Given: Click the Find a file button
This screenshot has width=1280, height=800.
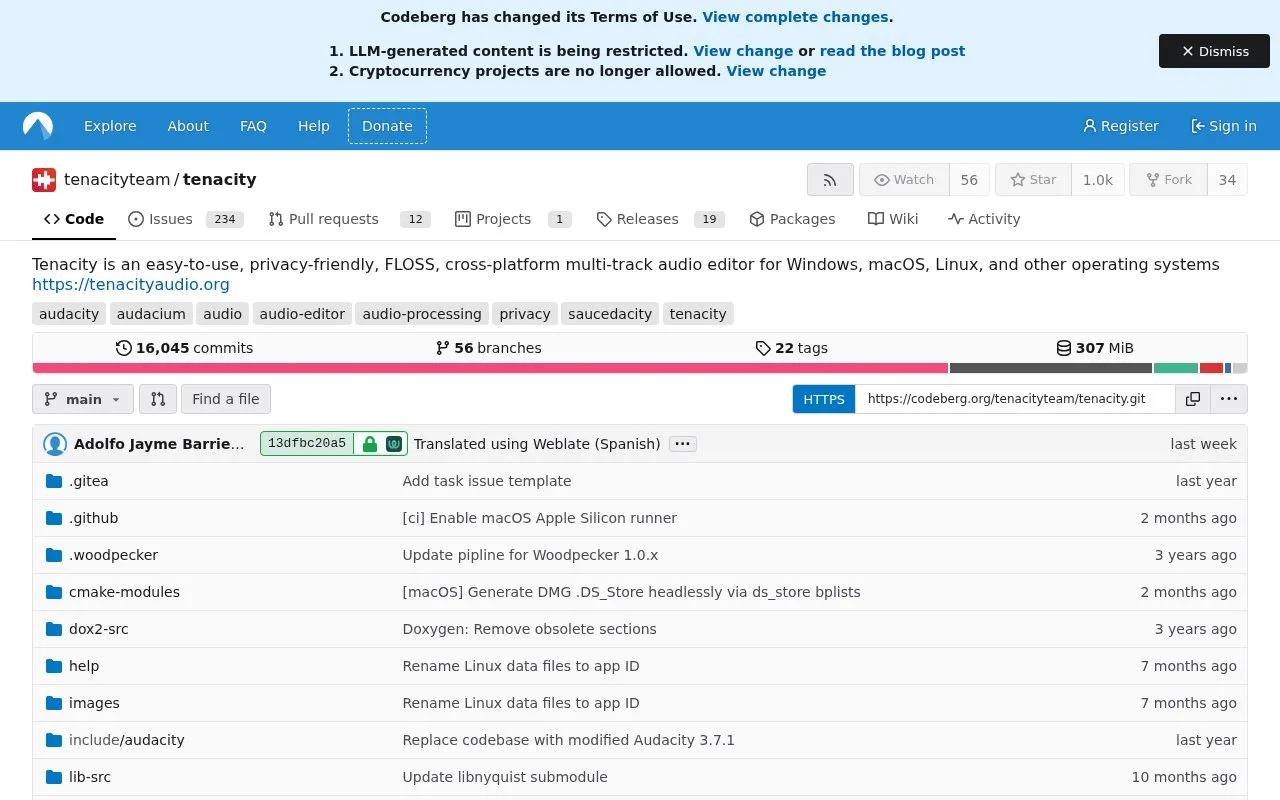Looking at the screenshot, I should pos(226,399).
